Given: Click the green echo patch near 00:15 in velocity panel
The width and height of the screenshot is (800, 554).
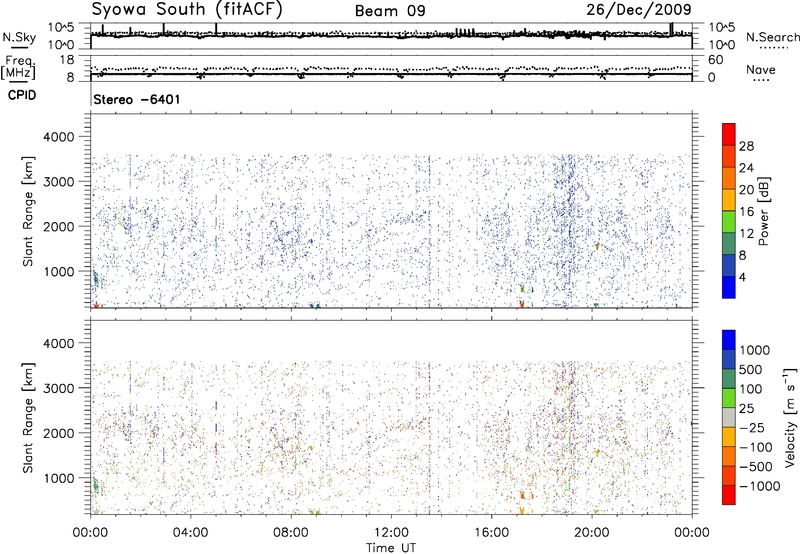Looking at the screenshot, I should [95, 485].
